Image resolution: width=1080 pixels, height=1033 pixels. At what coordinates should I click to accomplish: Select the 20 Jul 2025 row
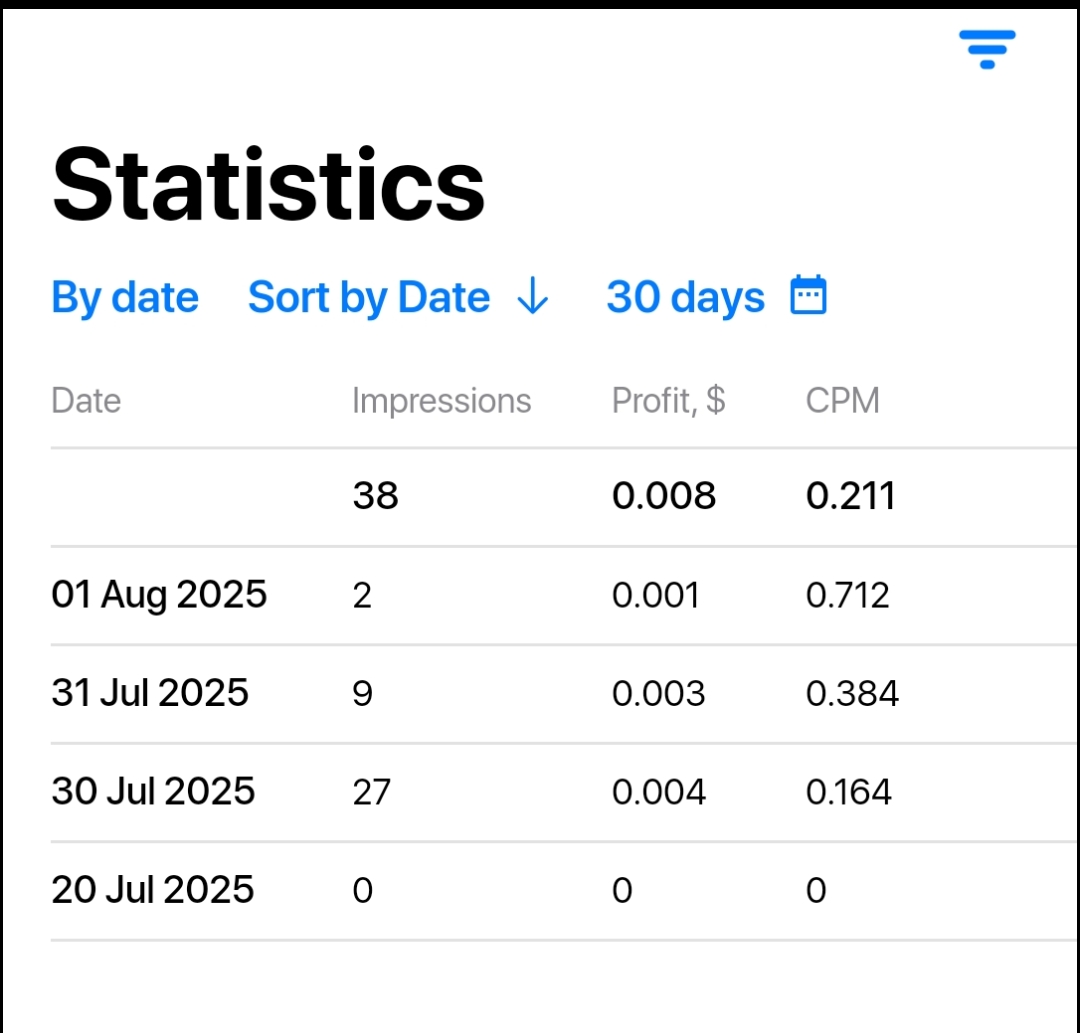coord(563,890)
